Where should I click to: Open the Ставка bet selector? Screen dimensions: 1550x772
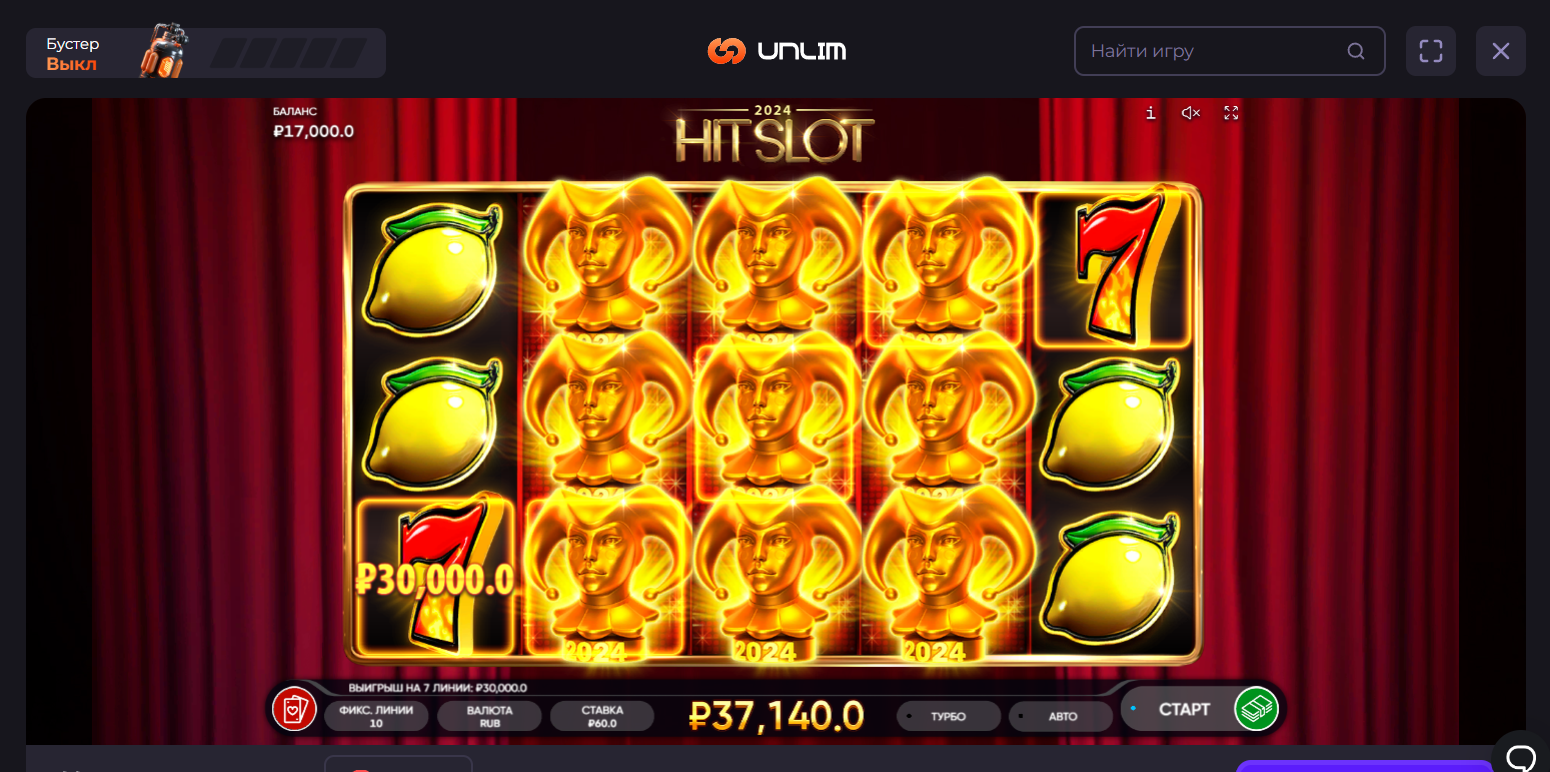click(602, 716)
